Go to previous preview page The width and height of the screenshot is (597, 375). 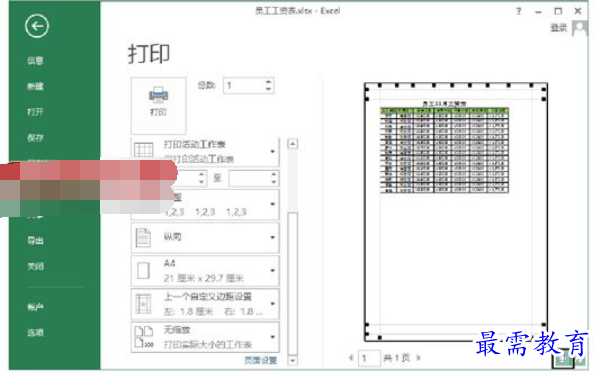351,358
